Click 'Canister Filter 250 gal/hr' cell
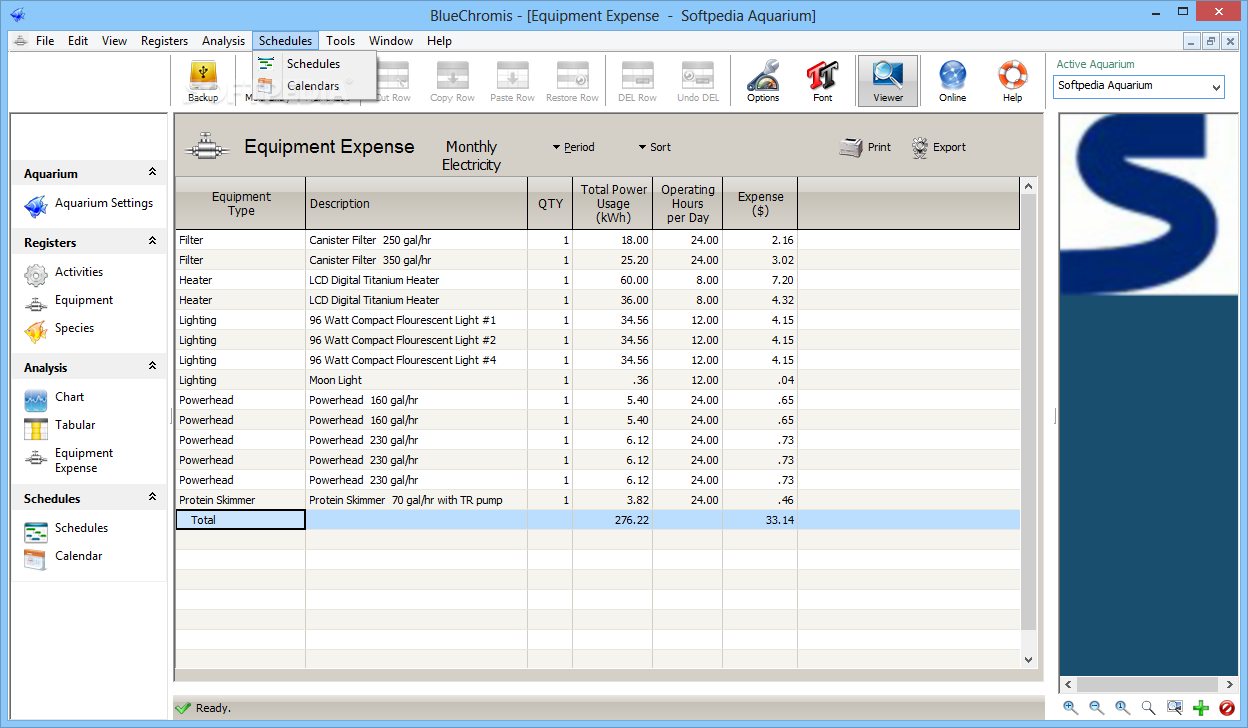The width and height of the screenshot is (1248, 728). click(x=417, y=240)
